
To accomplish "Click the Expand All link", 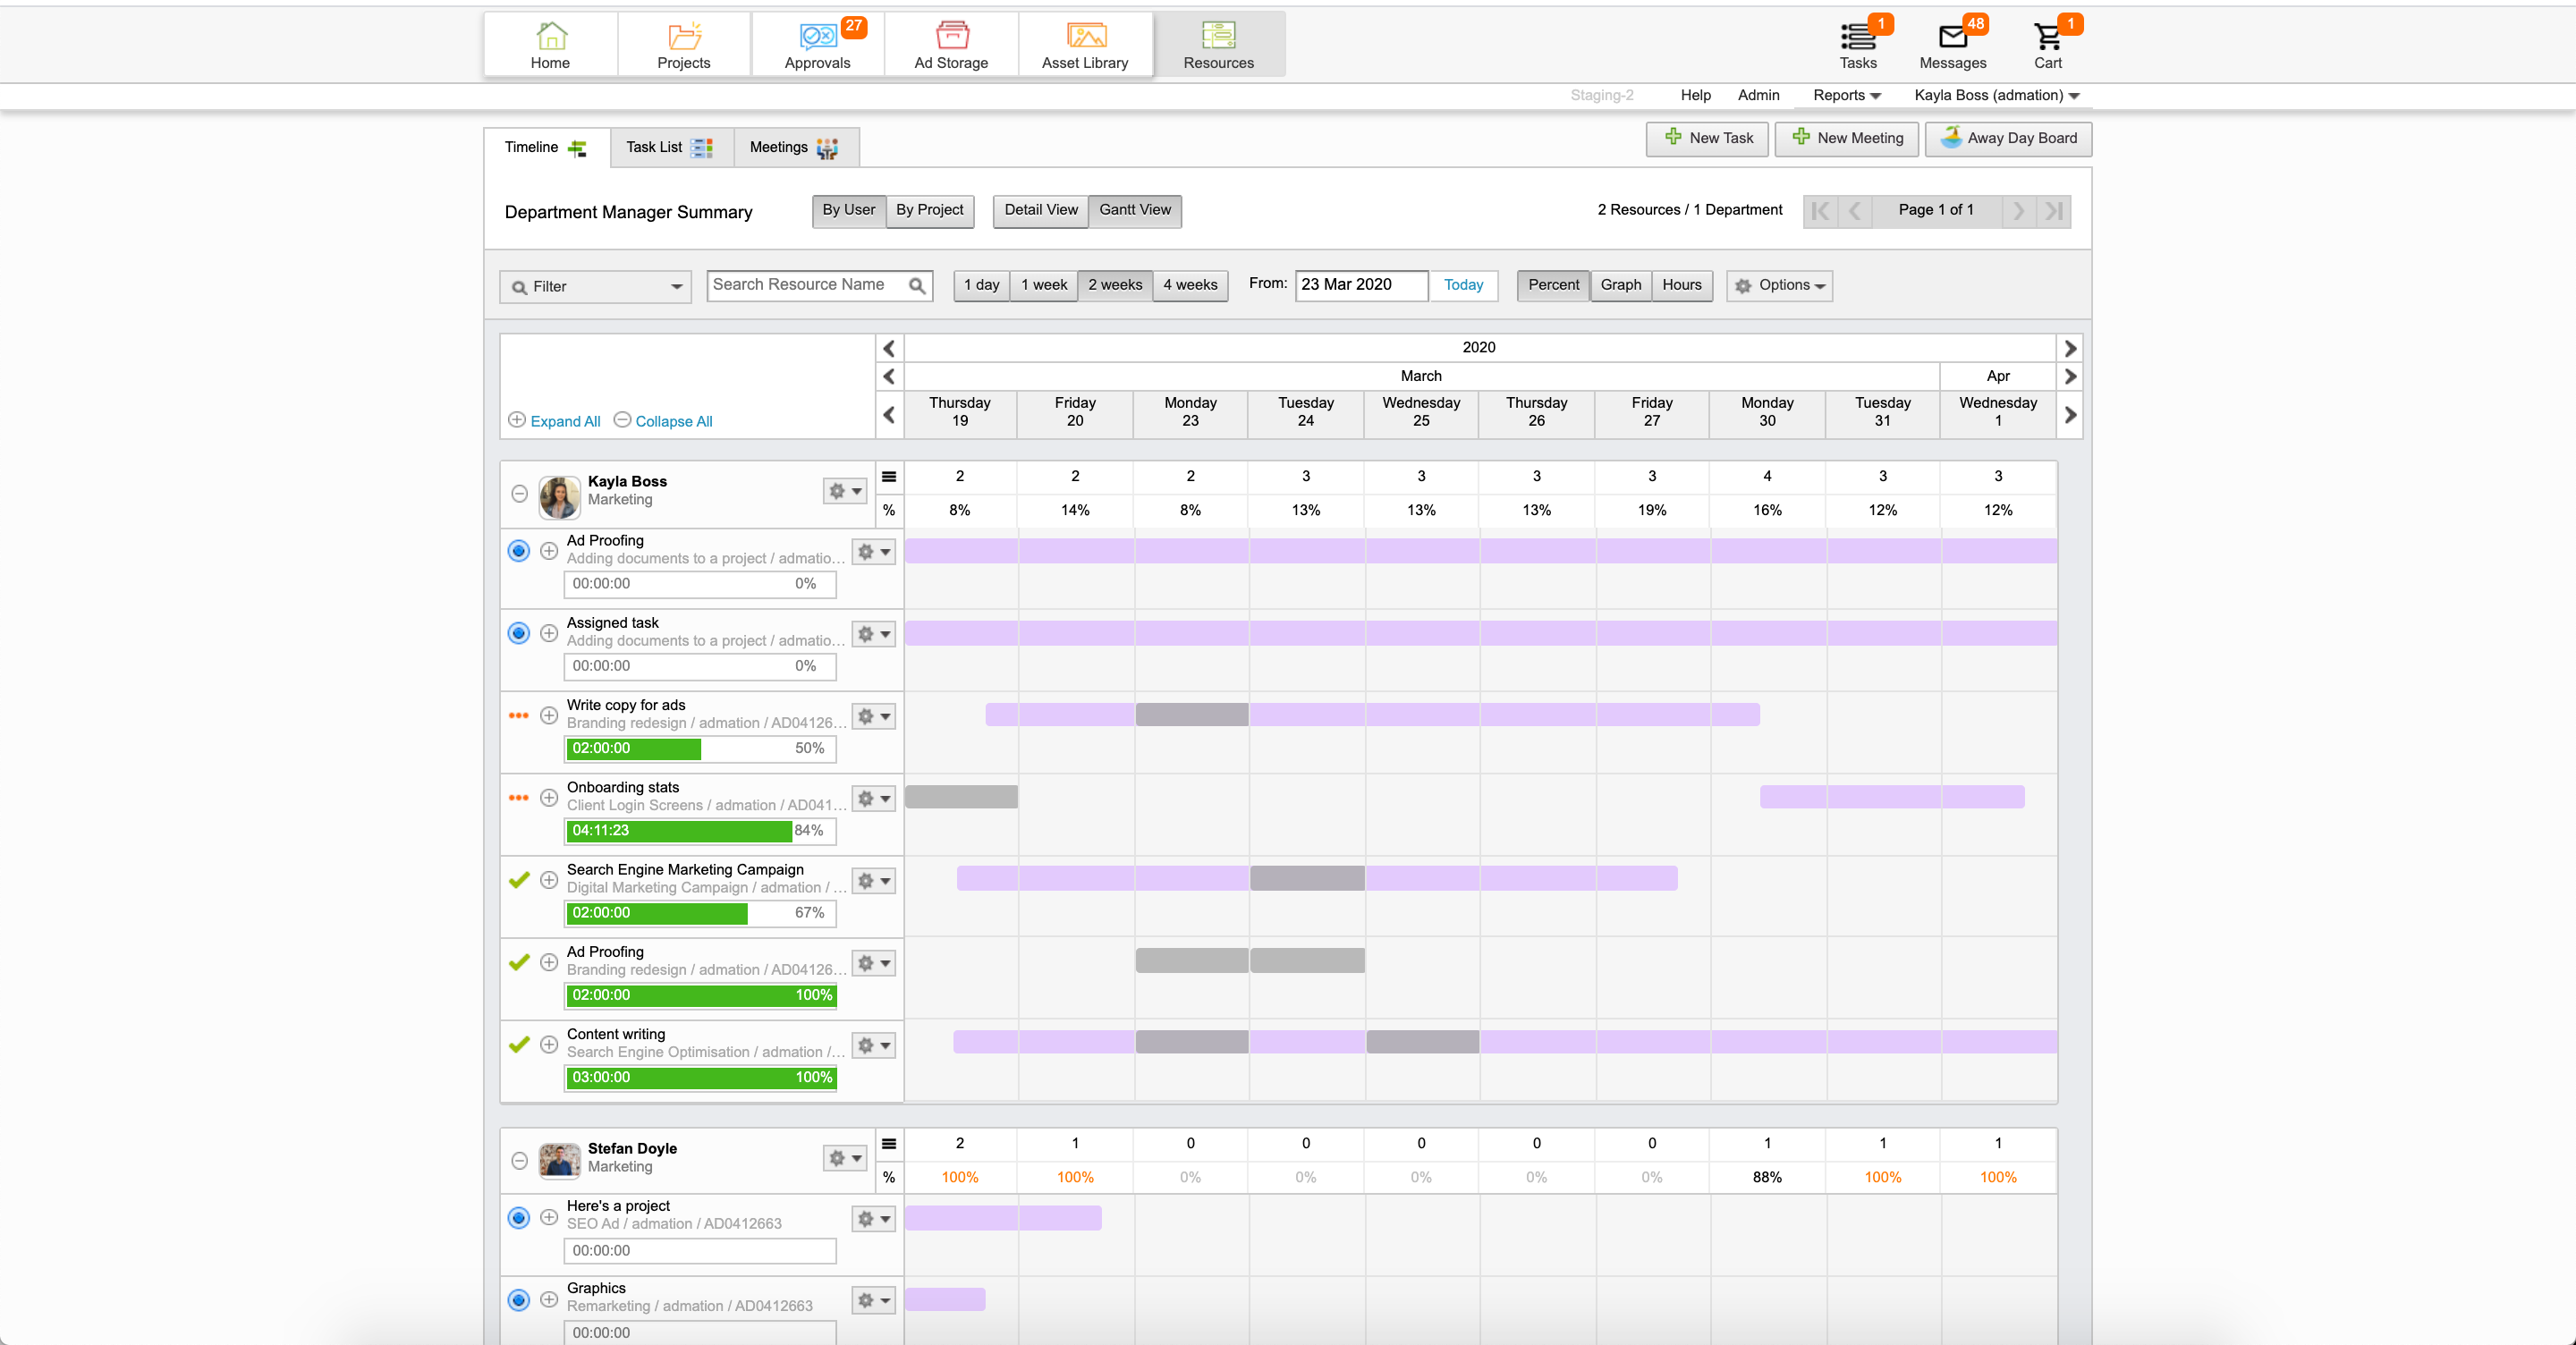I will click(x=565, y=421).
